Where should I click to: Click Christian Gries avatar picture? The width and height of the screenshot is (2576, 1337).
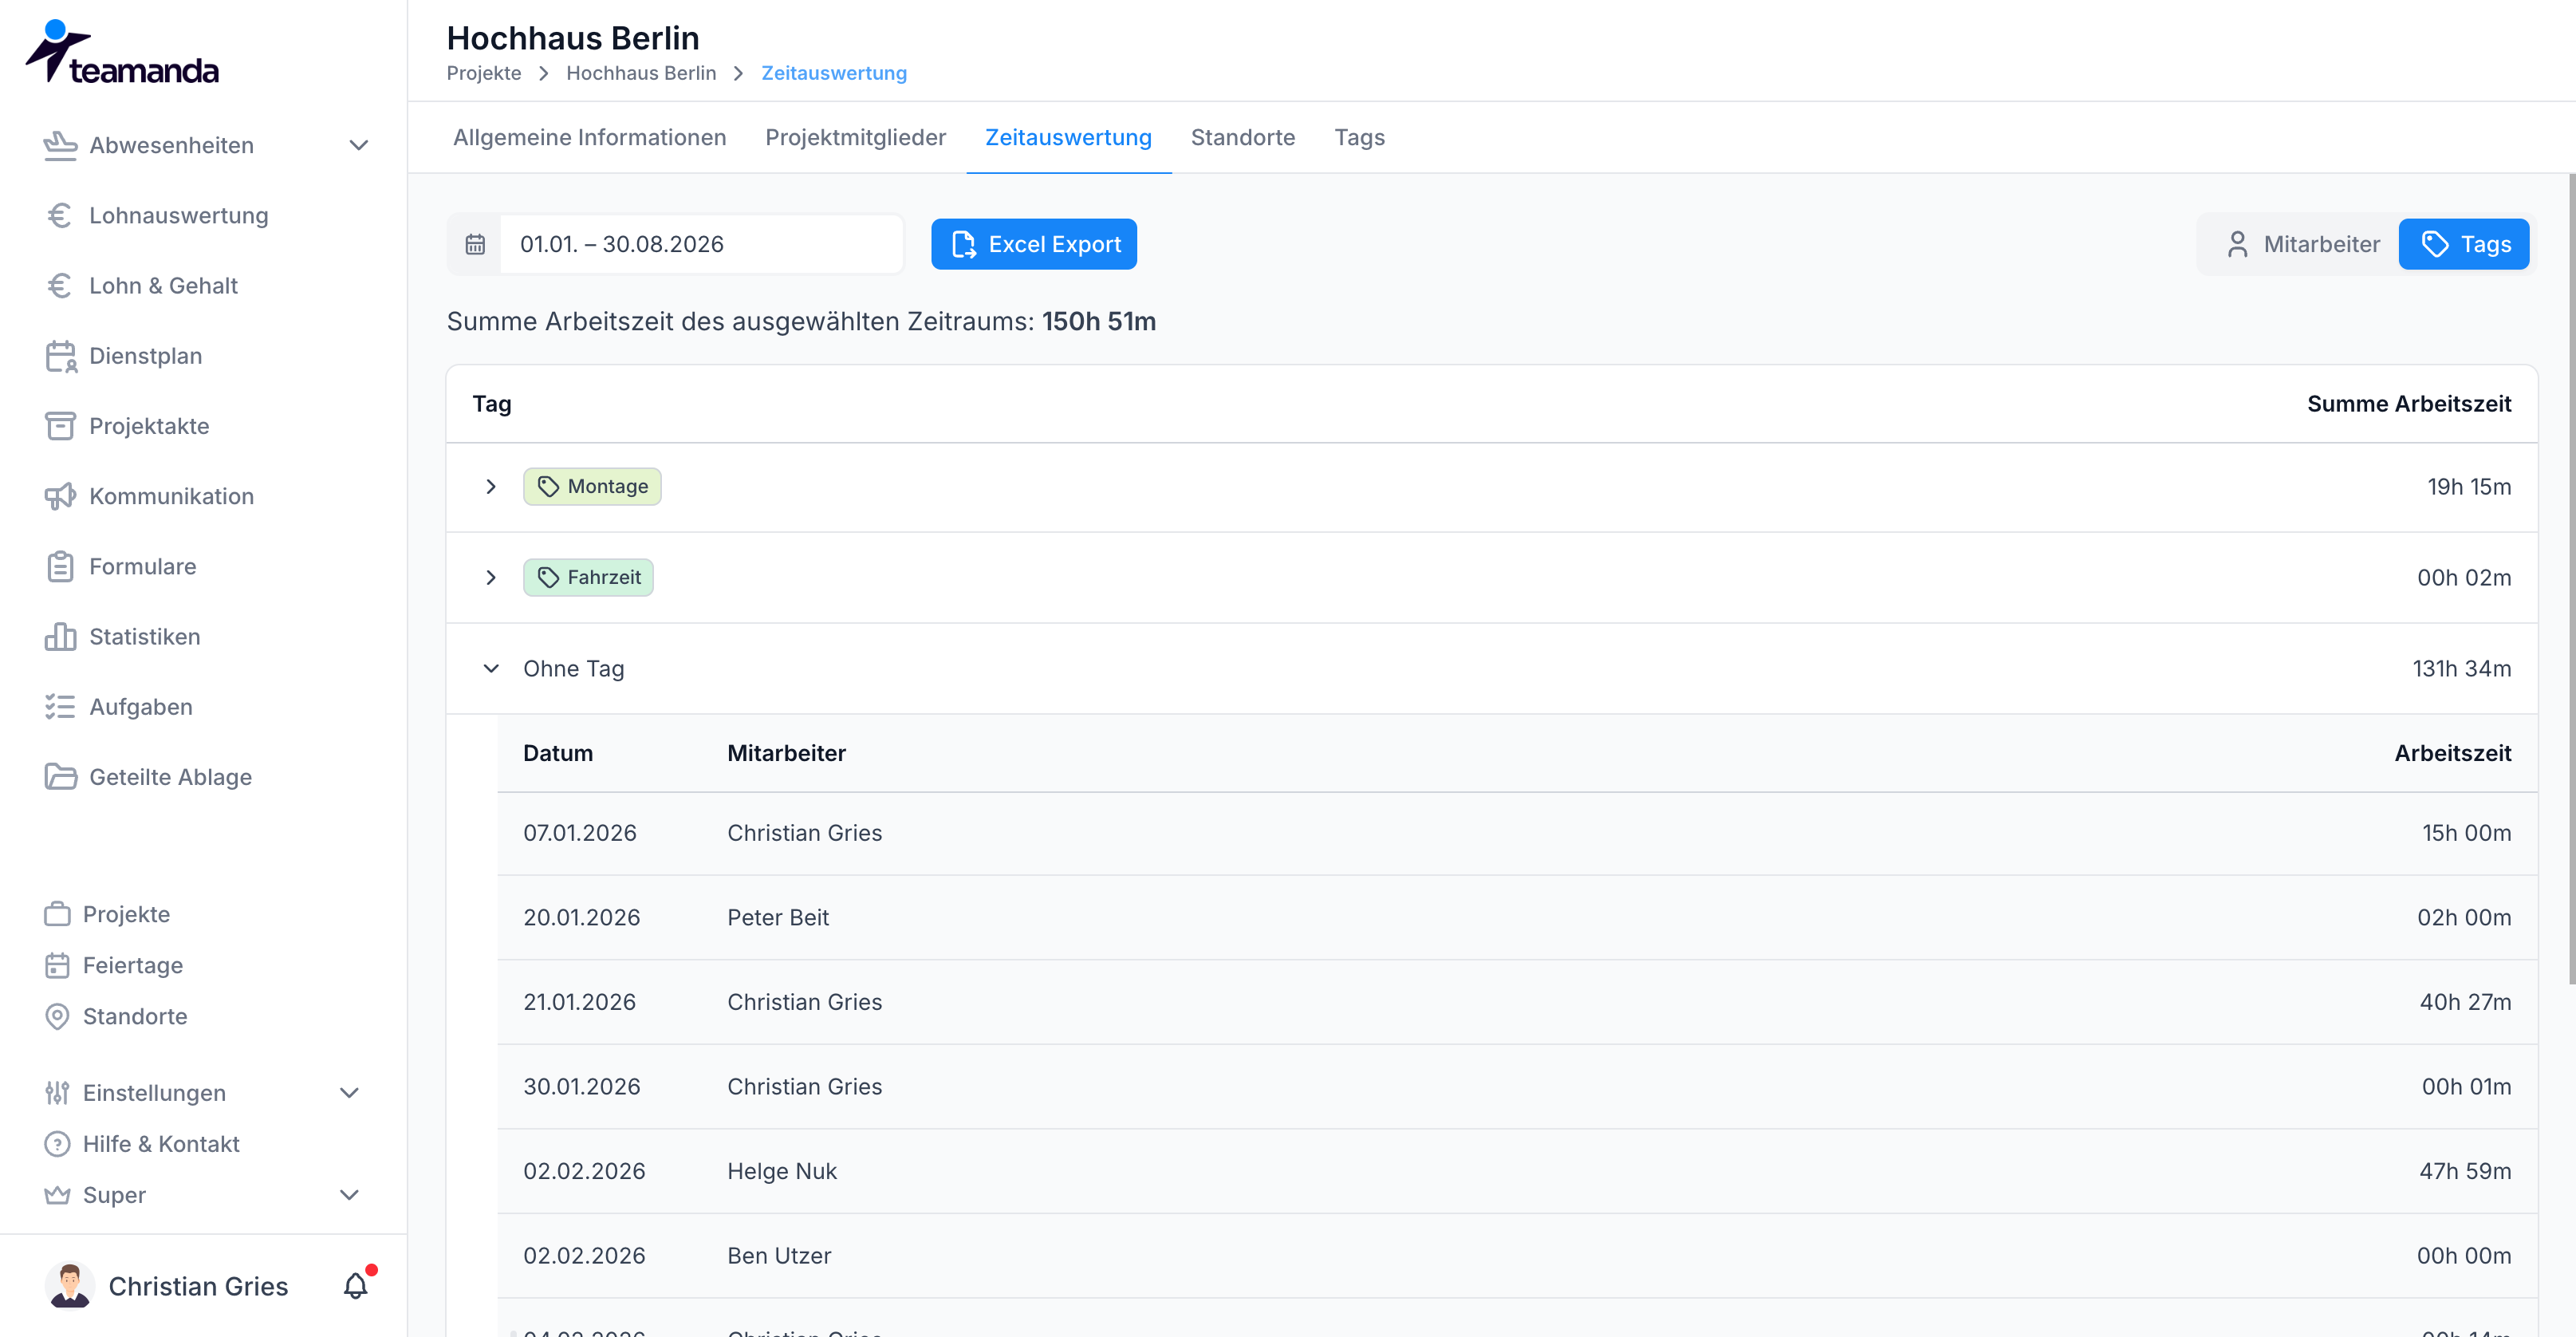70,1286
